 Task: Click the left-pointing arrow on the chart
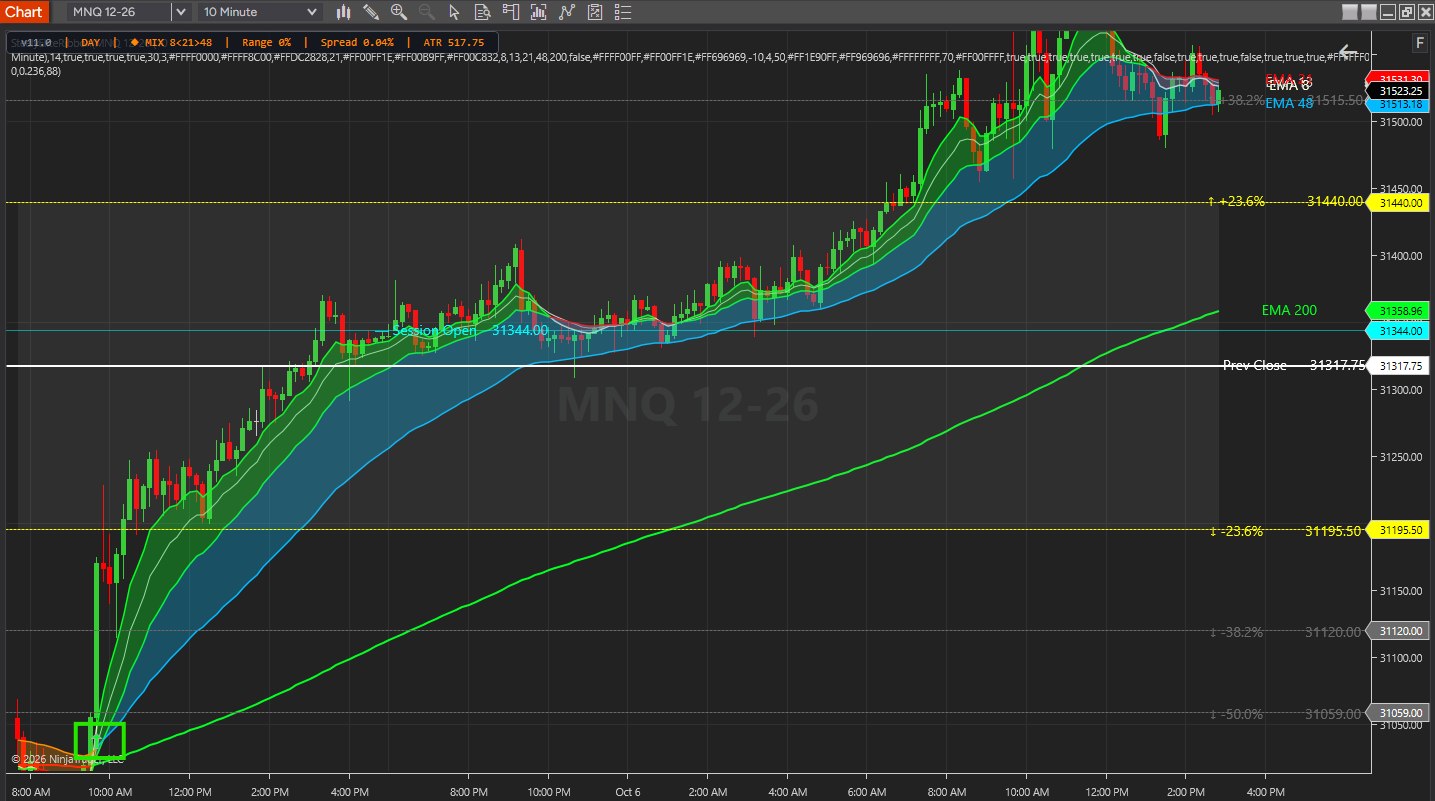coord(1348,52)
